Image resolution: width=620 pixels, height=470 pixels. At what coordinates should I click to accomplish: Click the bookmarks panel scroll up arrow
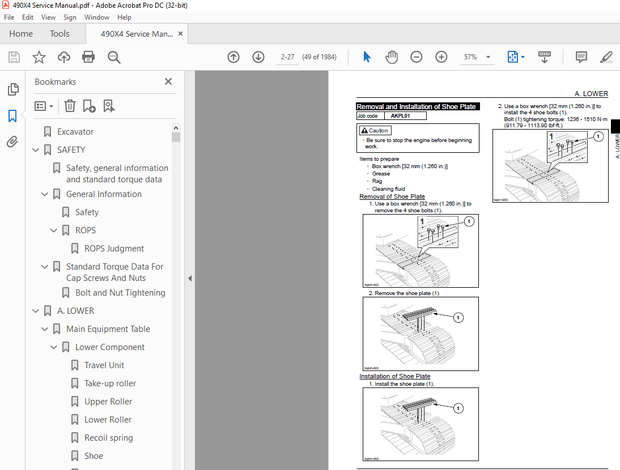click(176, 128)
